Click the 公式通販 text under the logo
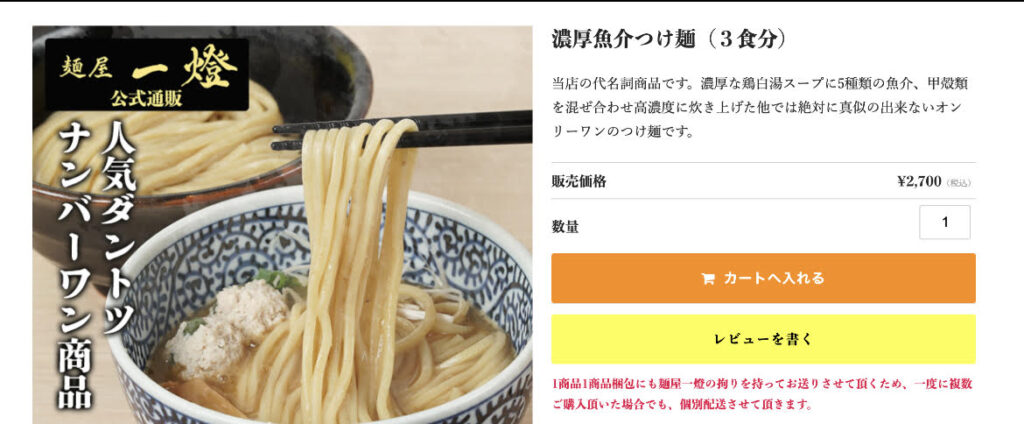Screen dimensions: 1024x424 pos(146,99)
